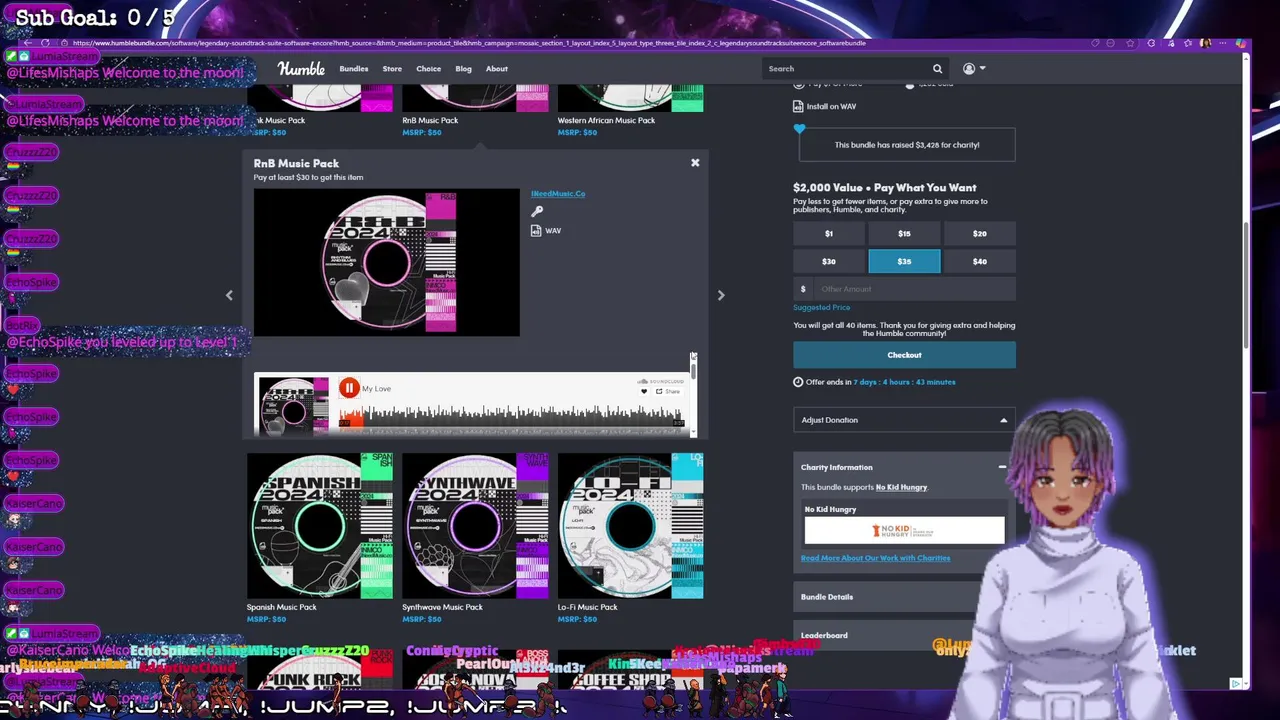
Task: Click the RnB Music Pack cover image
Action: [x=387, y=263]
